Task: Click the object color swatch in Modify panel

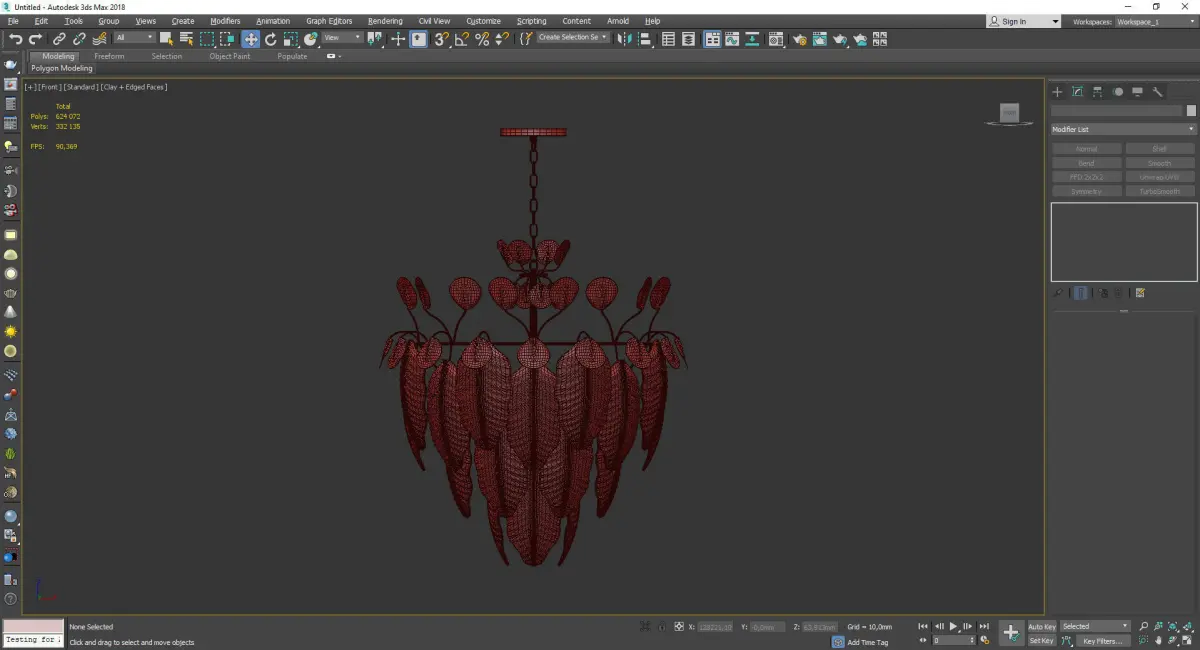Action: 1190,111
